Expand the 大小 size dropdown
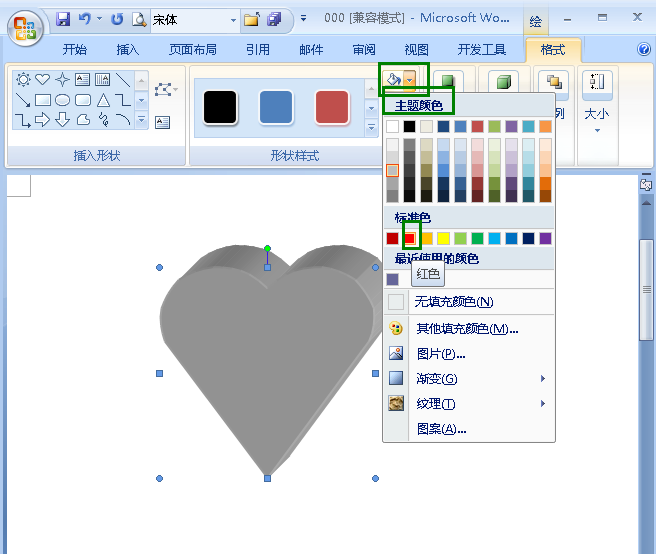The width and height of the screenshot is (656, 554). click(x=598, y=130)
